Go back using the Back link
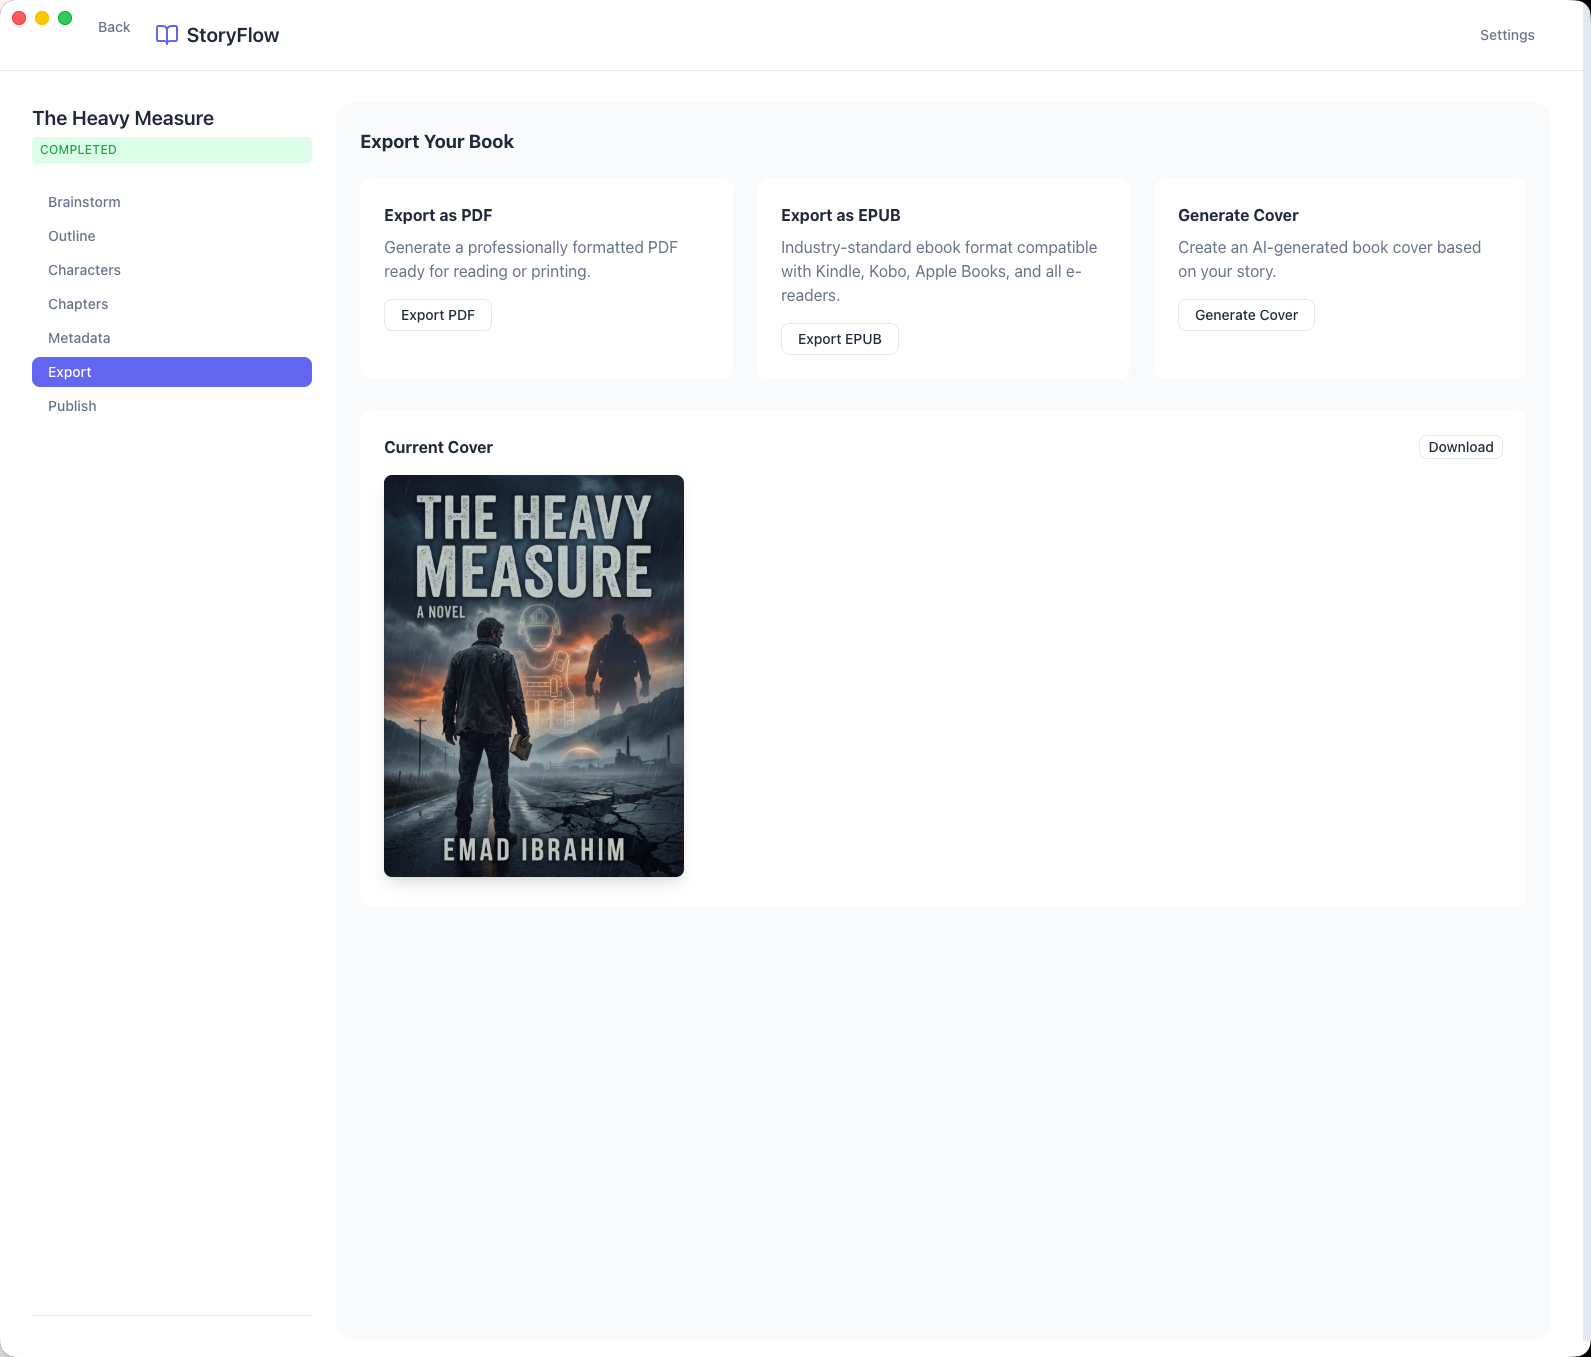 [114, 27]
